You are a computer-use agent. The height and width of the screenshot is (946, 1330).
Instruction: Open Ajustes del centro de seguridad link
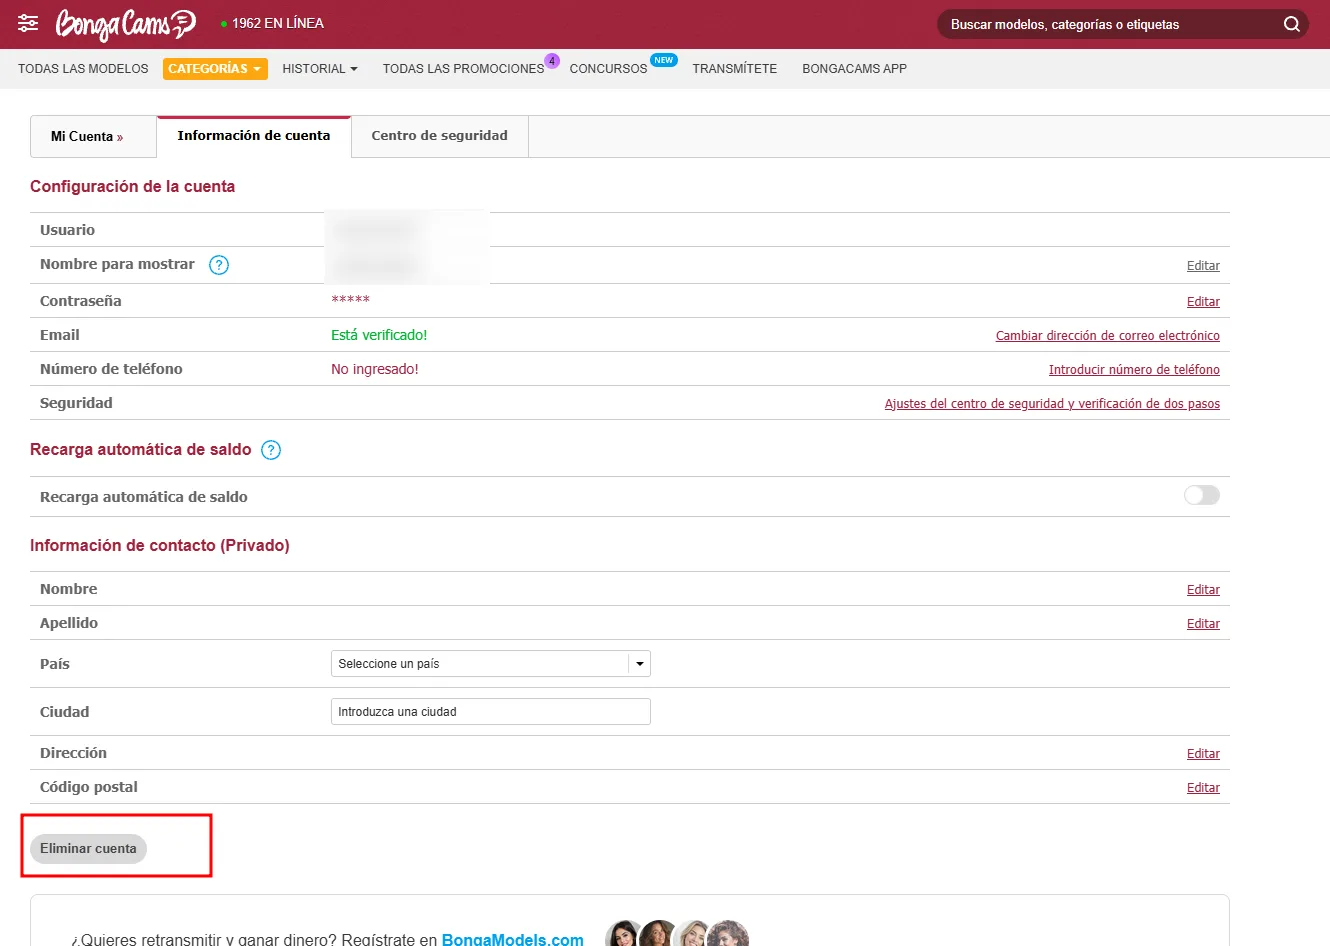point(1052,404)
